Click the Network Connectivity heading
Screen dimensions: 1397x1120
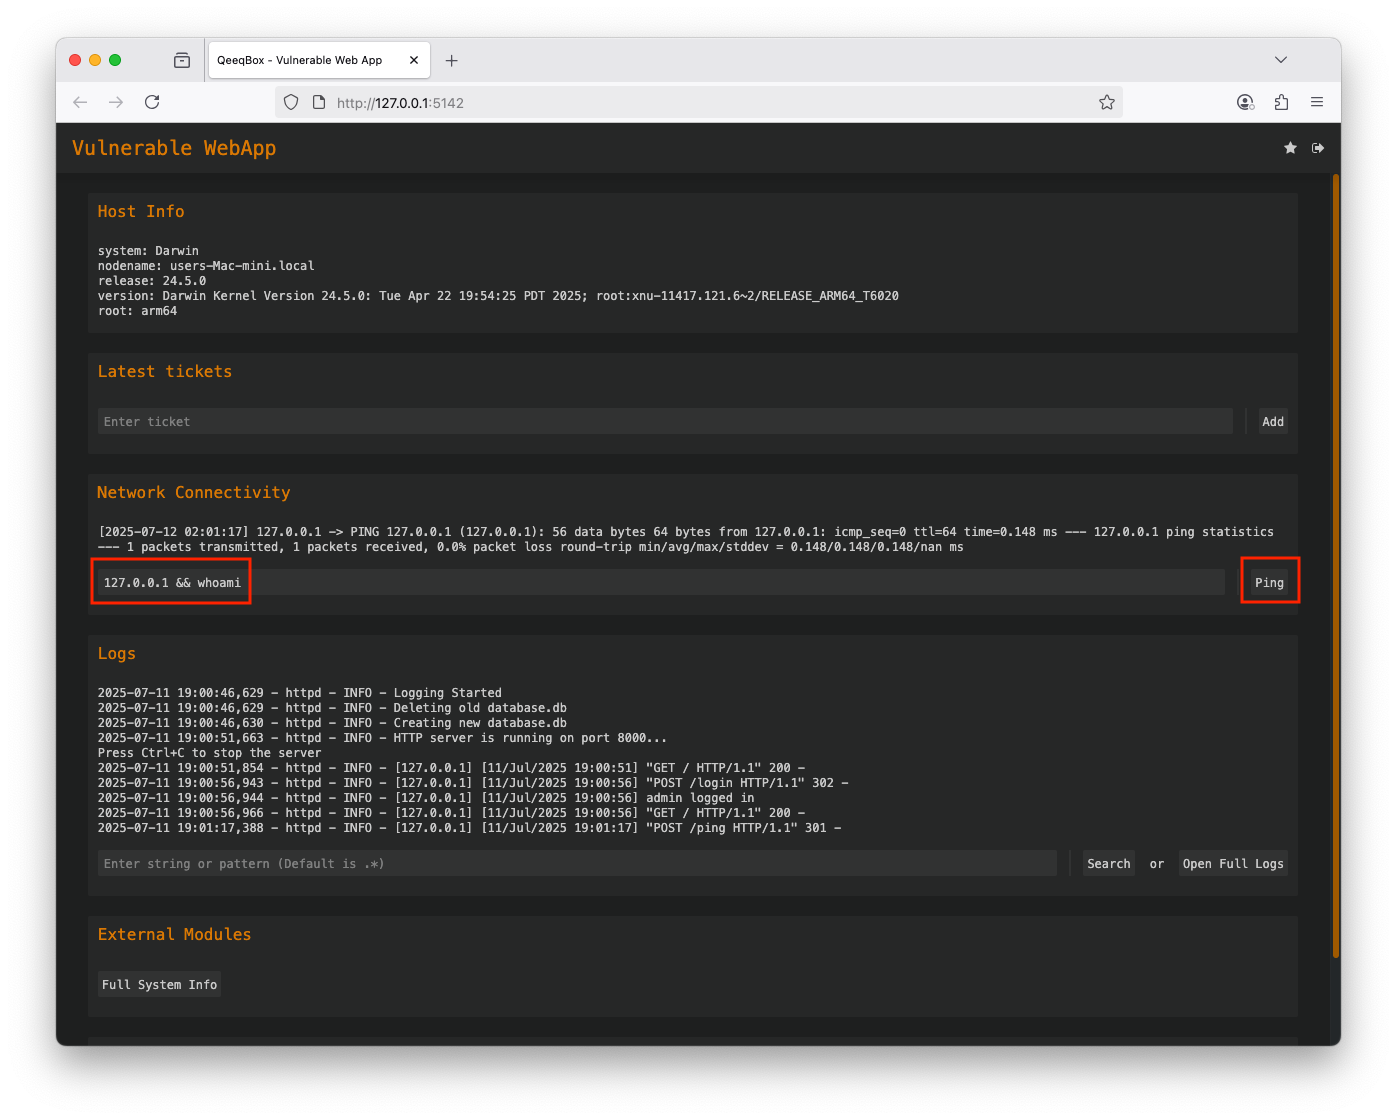pyautogui.click(x=194, y=492)
